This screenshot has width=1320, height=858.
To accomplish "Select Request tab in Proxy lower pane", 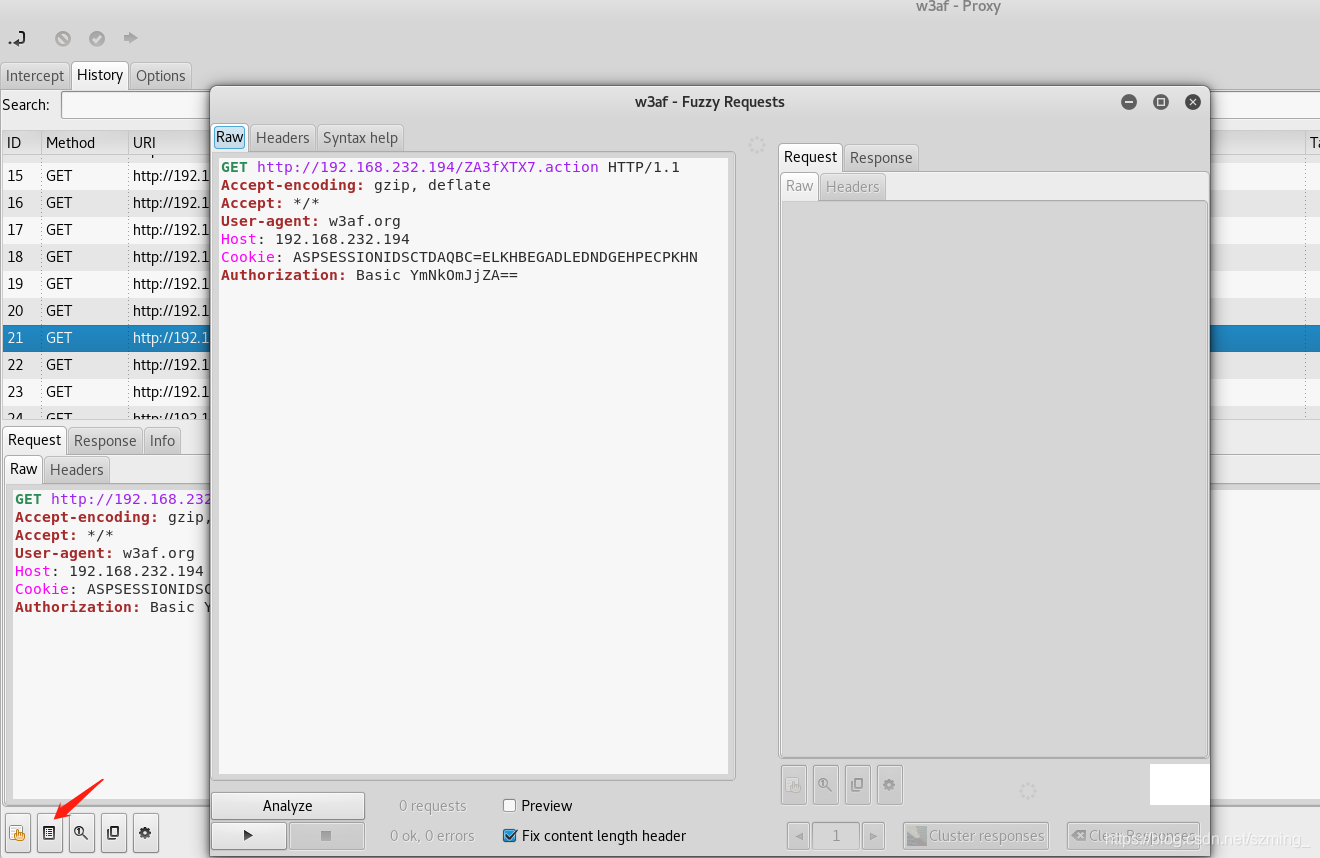I will (x=35, y=440).
